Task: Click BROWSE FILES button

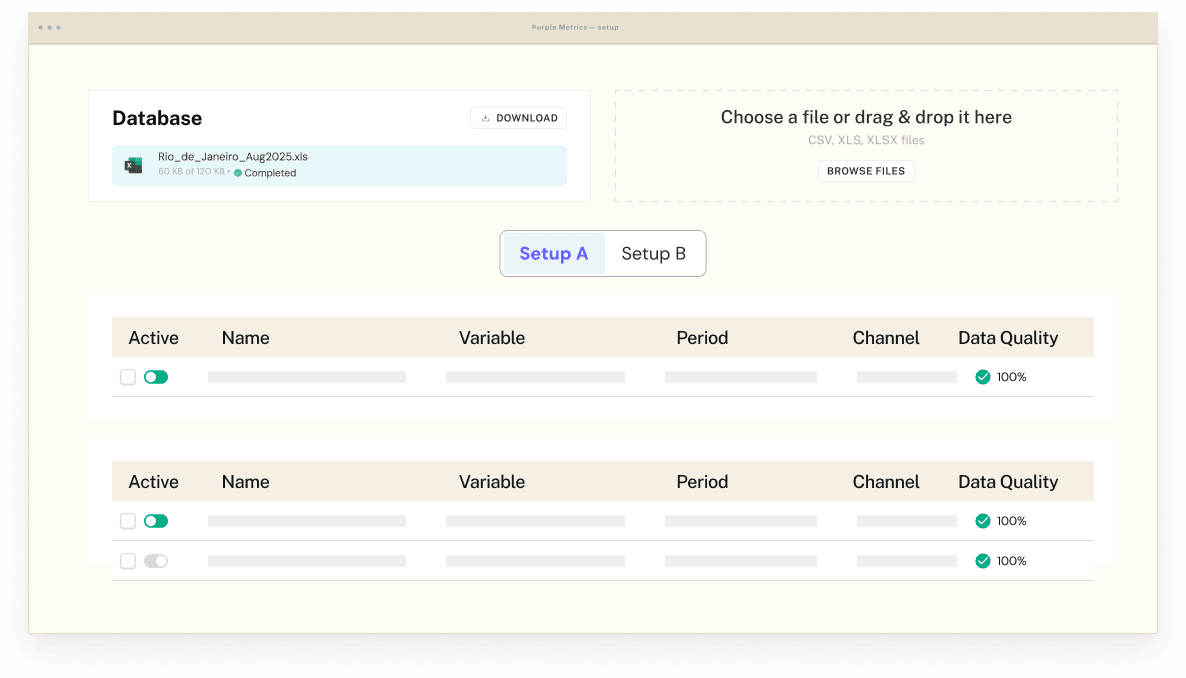Action: pyautogui.click(x=866, y=171)
